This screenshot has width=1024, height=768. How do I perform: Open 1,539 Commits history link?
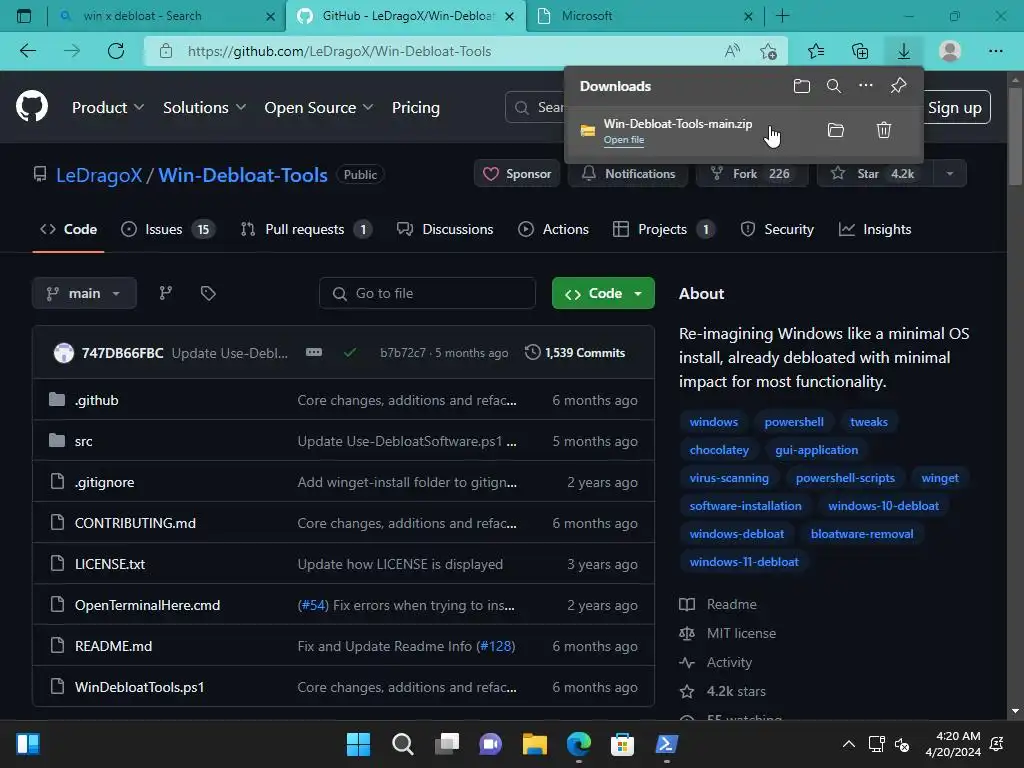[x=575, y=353]
